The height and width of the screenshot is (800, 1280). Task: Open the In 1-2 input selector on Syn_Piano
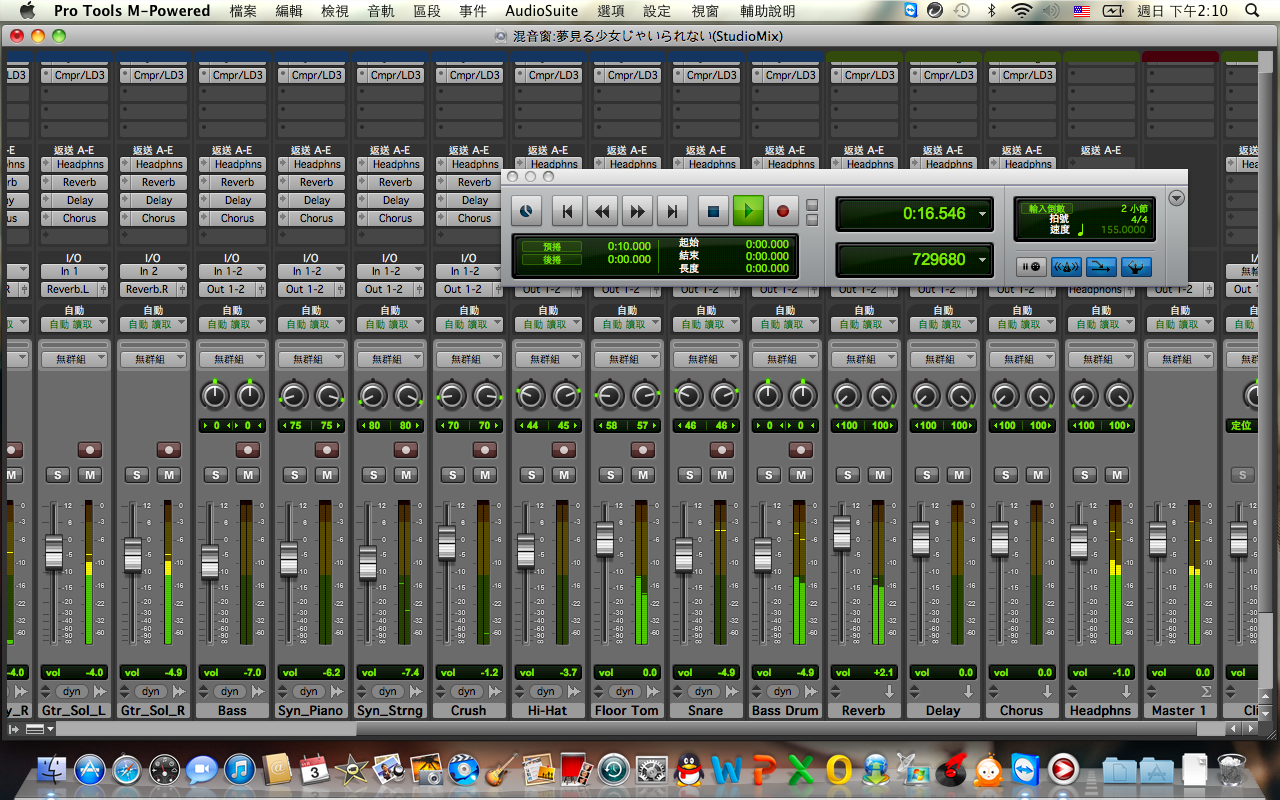point(311,271)
